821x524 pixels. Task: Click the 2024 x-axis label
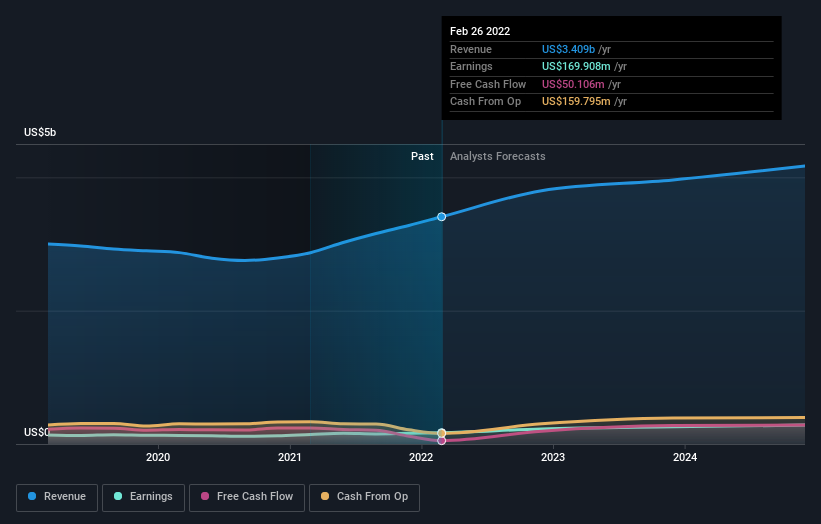click(685, 458)
